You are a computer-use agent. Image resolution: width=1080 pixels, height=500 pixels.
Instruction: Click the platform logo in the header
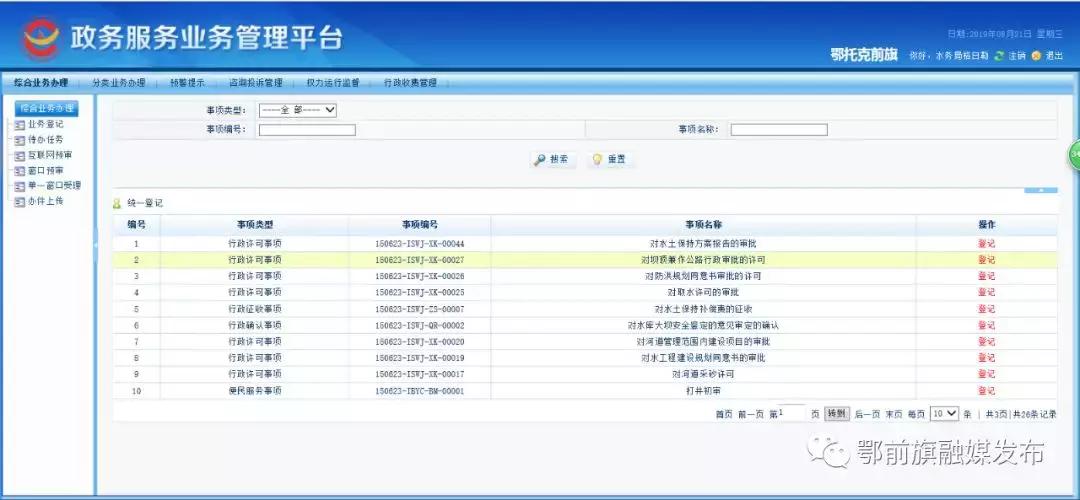point(41,39)
